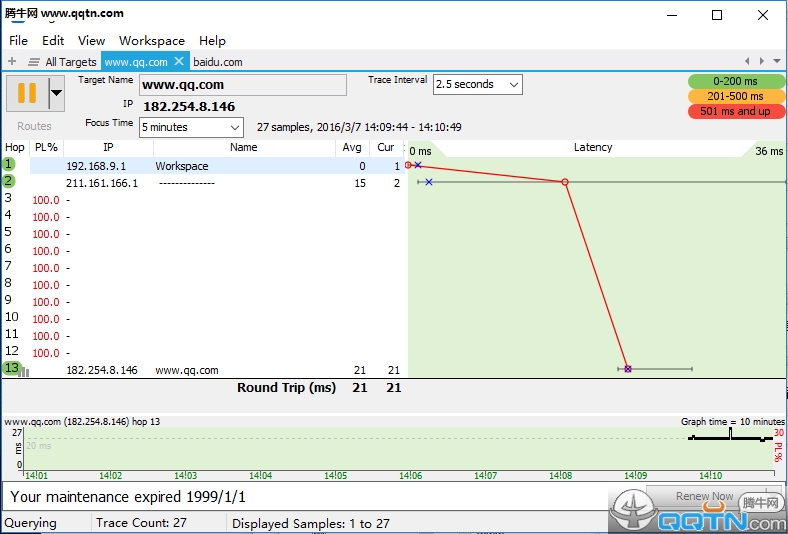Click the 201-500 ms orange legend

[x=736, y=96]
